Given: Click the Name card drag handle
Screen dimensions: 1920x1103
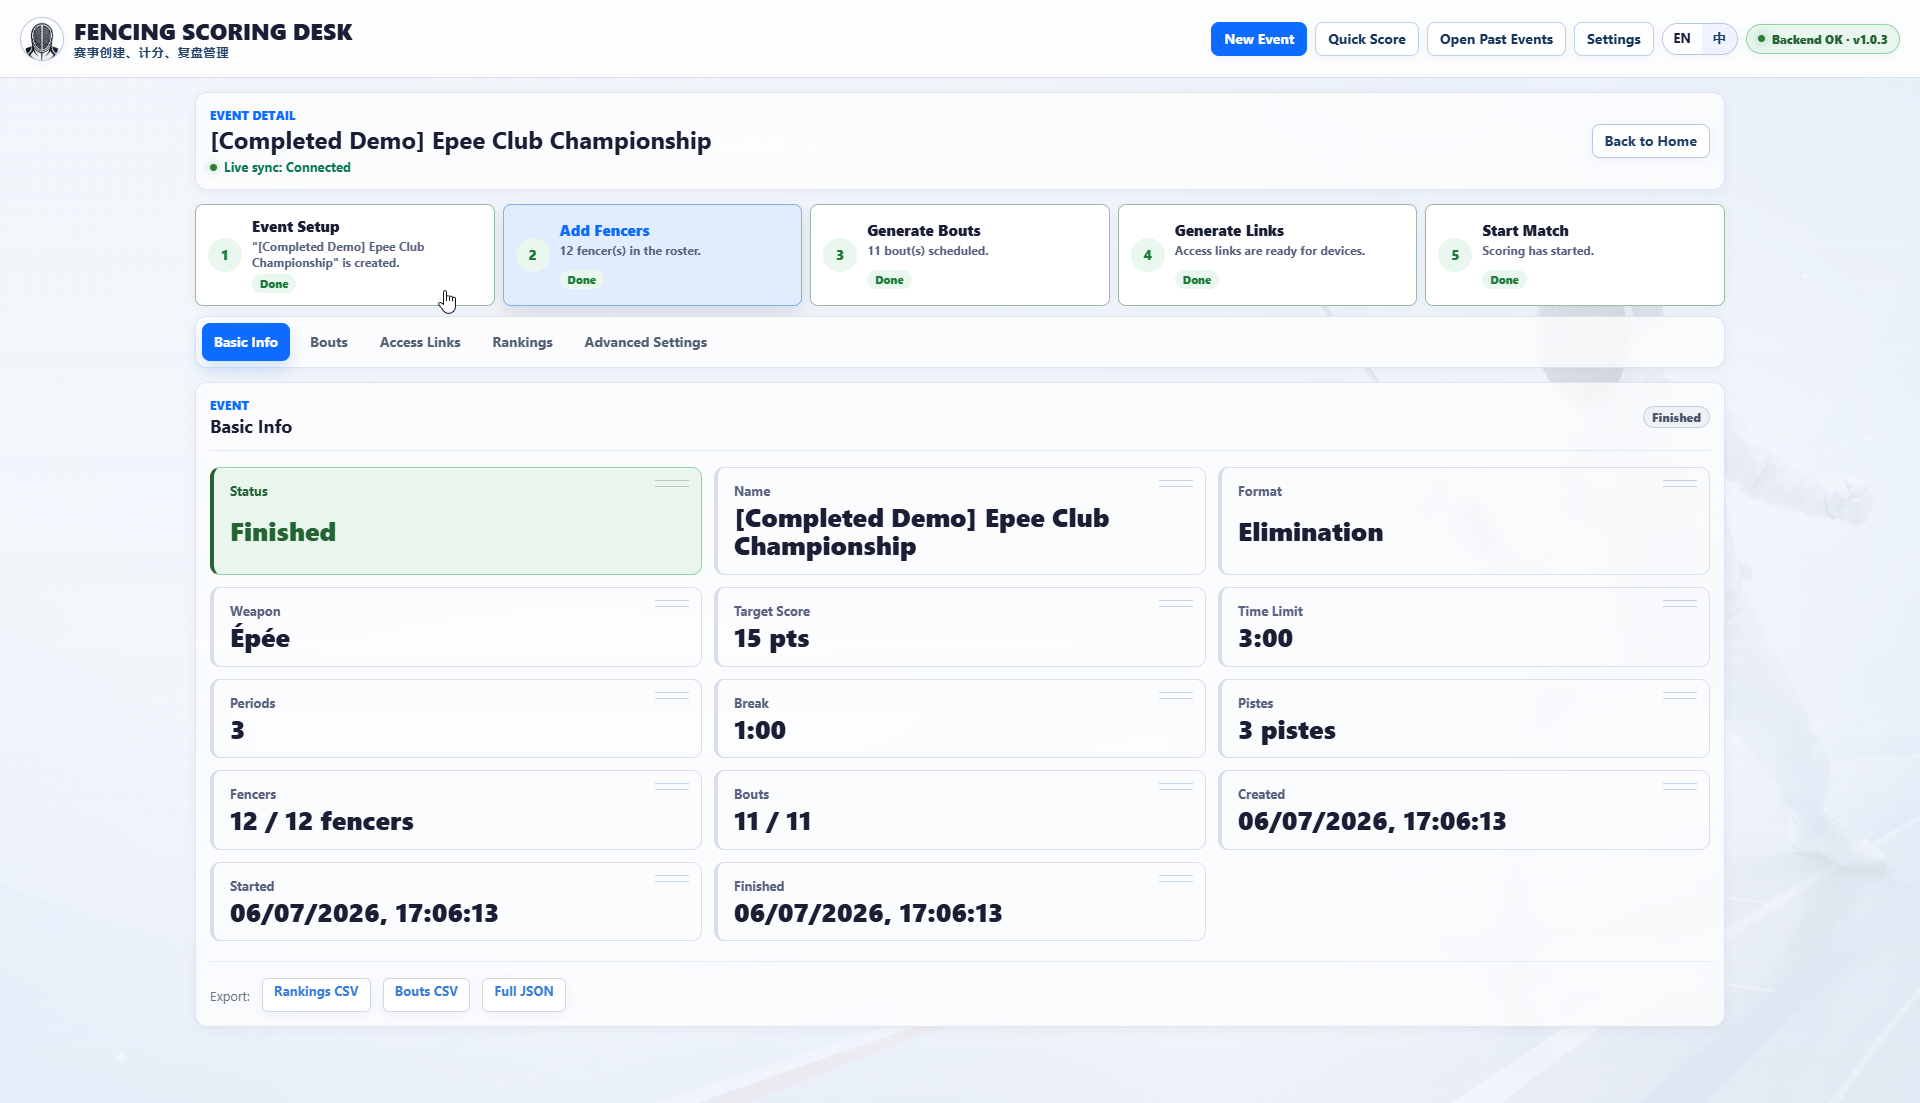Looking at the screenshot, I should coord(1176,483).
